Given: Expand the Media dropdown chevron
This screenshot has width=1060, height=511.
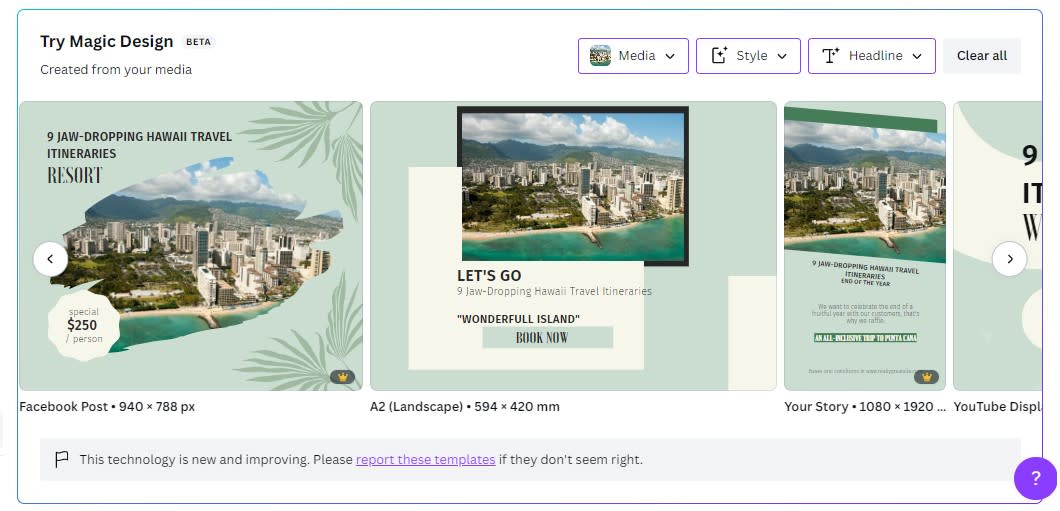Looking at the screenshot, I should [x=670, y=56].
